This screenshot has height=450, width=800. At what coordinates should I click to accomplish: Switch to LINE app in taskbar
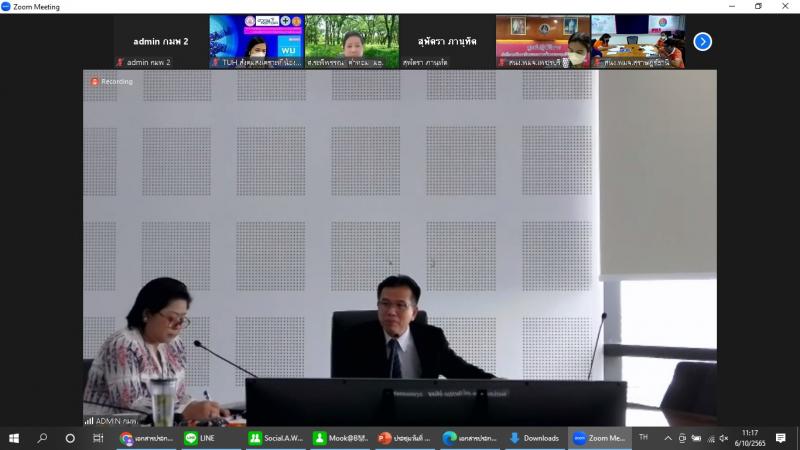pyautogui.click(x=211, y=438)
